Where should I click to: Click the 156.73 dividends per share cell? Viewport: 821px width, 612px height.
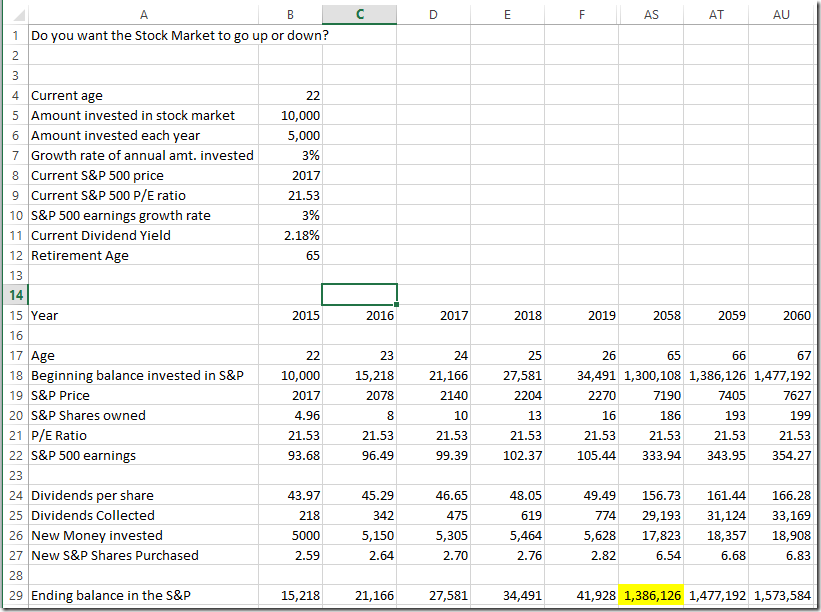point(651,495)
